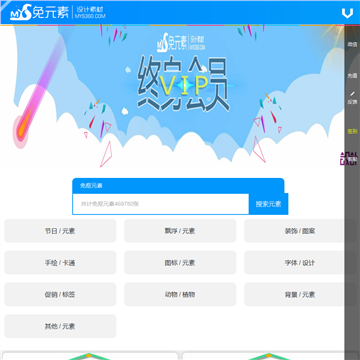
Task: Open the 反馈 pencil item in sidebar
Action: click(x=352, y=99)
